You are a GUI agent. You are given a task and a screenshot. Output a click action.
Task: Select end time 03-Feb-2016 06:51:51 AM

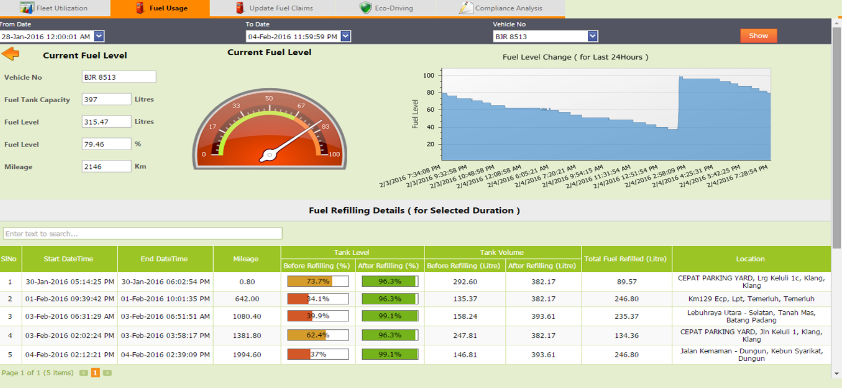(x=165, y=316)
